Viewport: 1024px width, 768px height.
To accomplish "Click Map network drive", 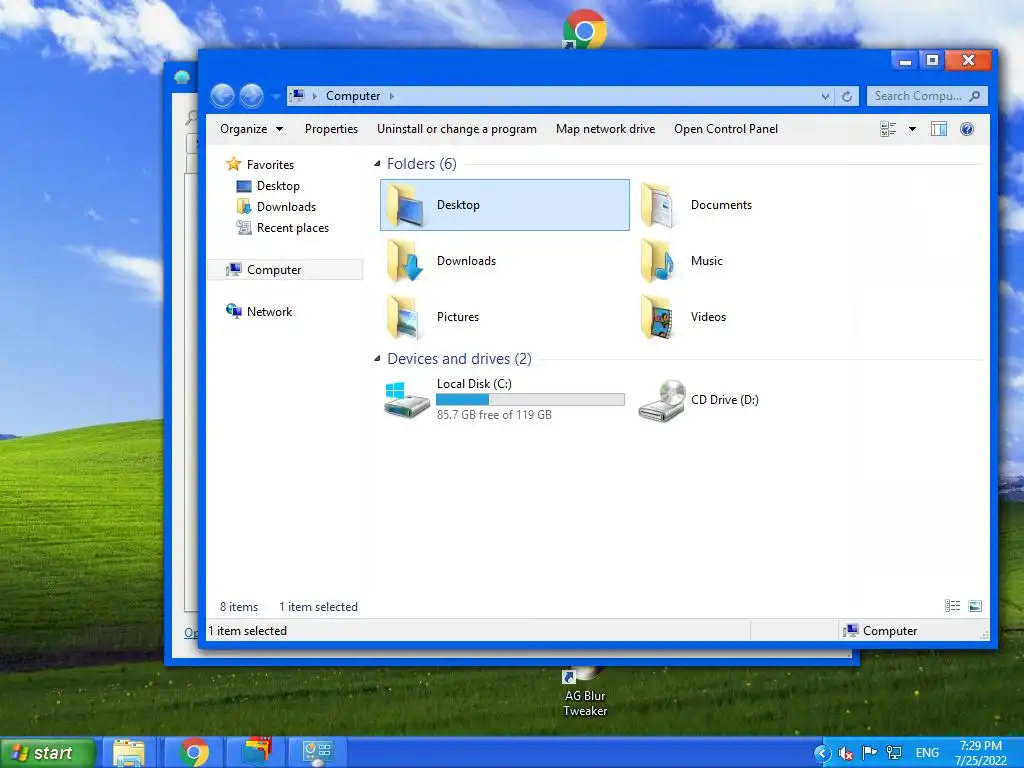I will pyautogui.click(x=605, y=129).
